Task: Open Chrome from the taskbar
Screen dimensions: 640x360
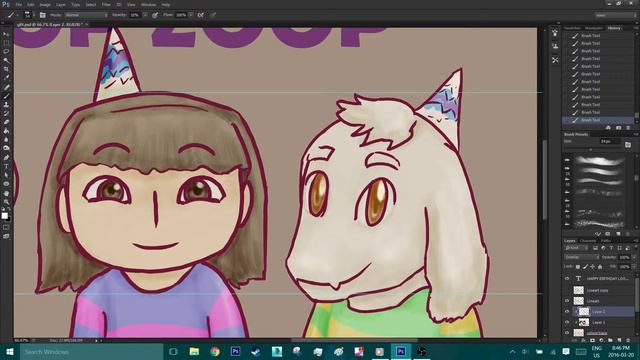Action: 215,351
